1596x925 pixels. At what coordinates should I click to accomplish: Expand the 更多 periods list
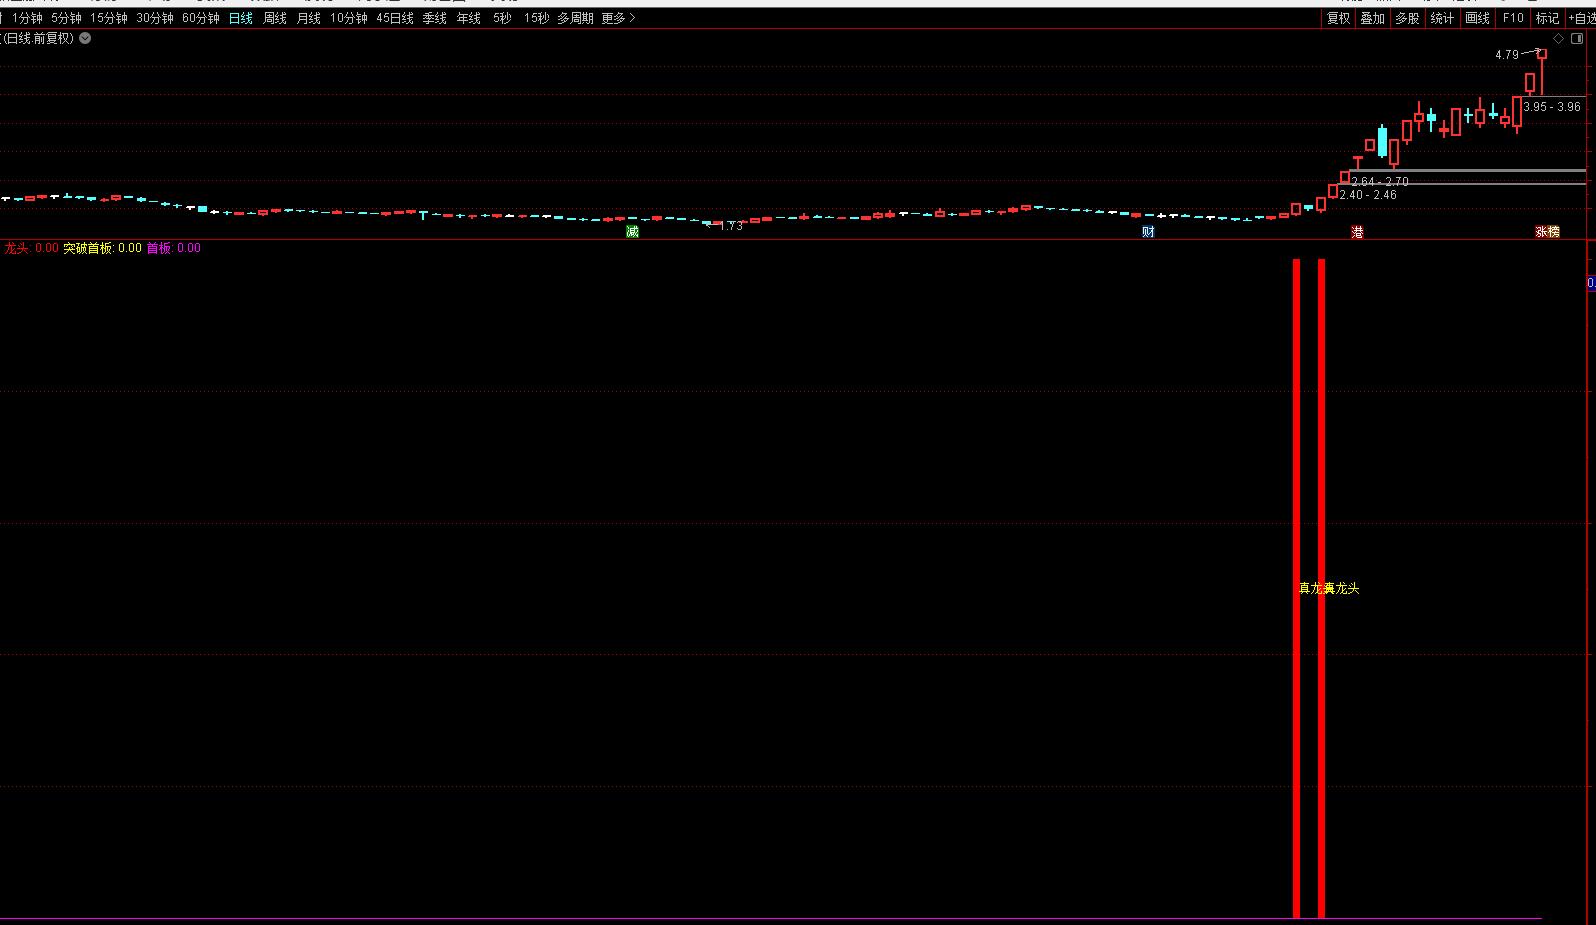618,18
